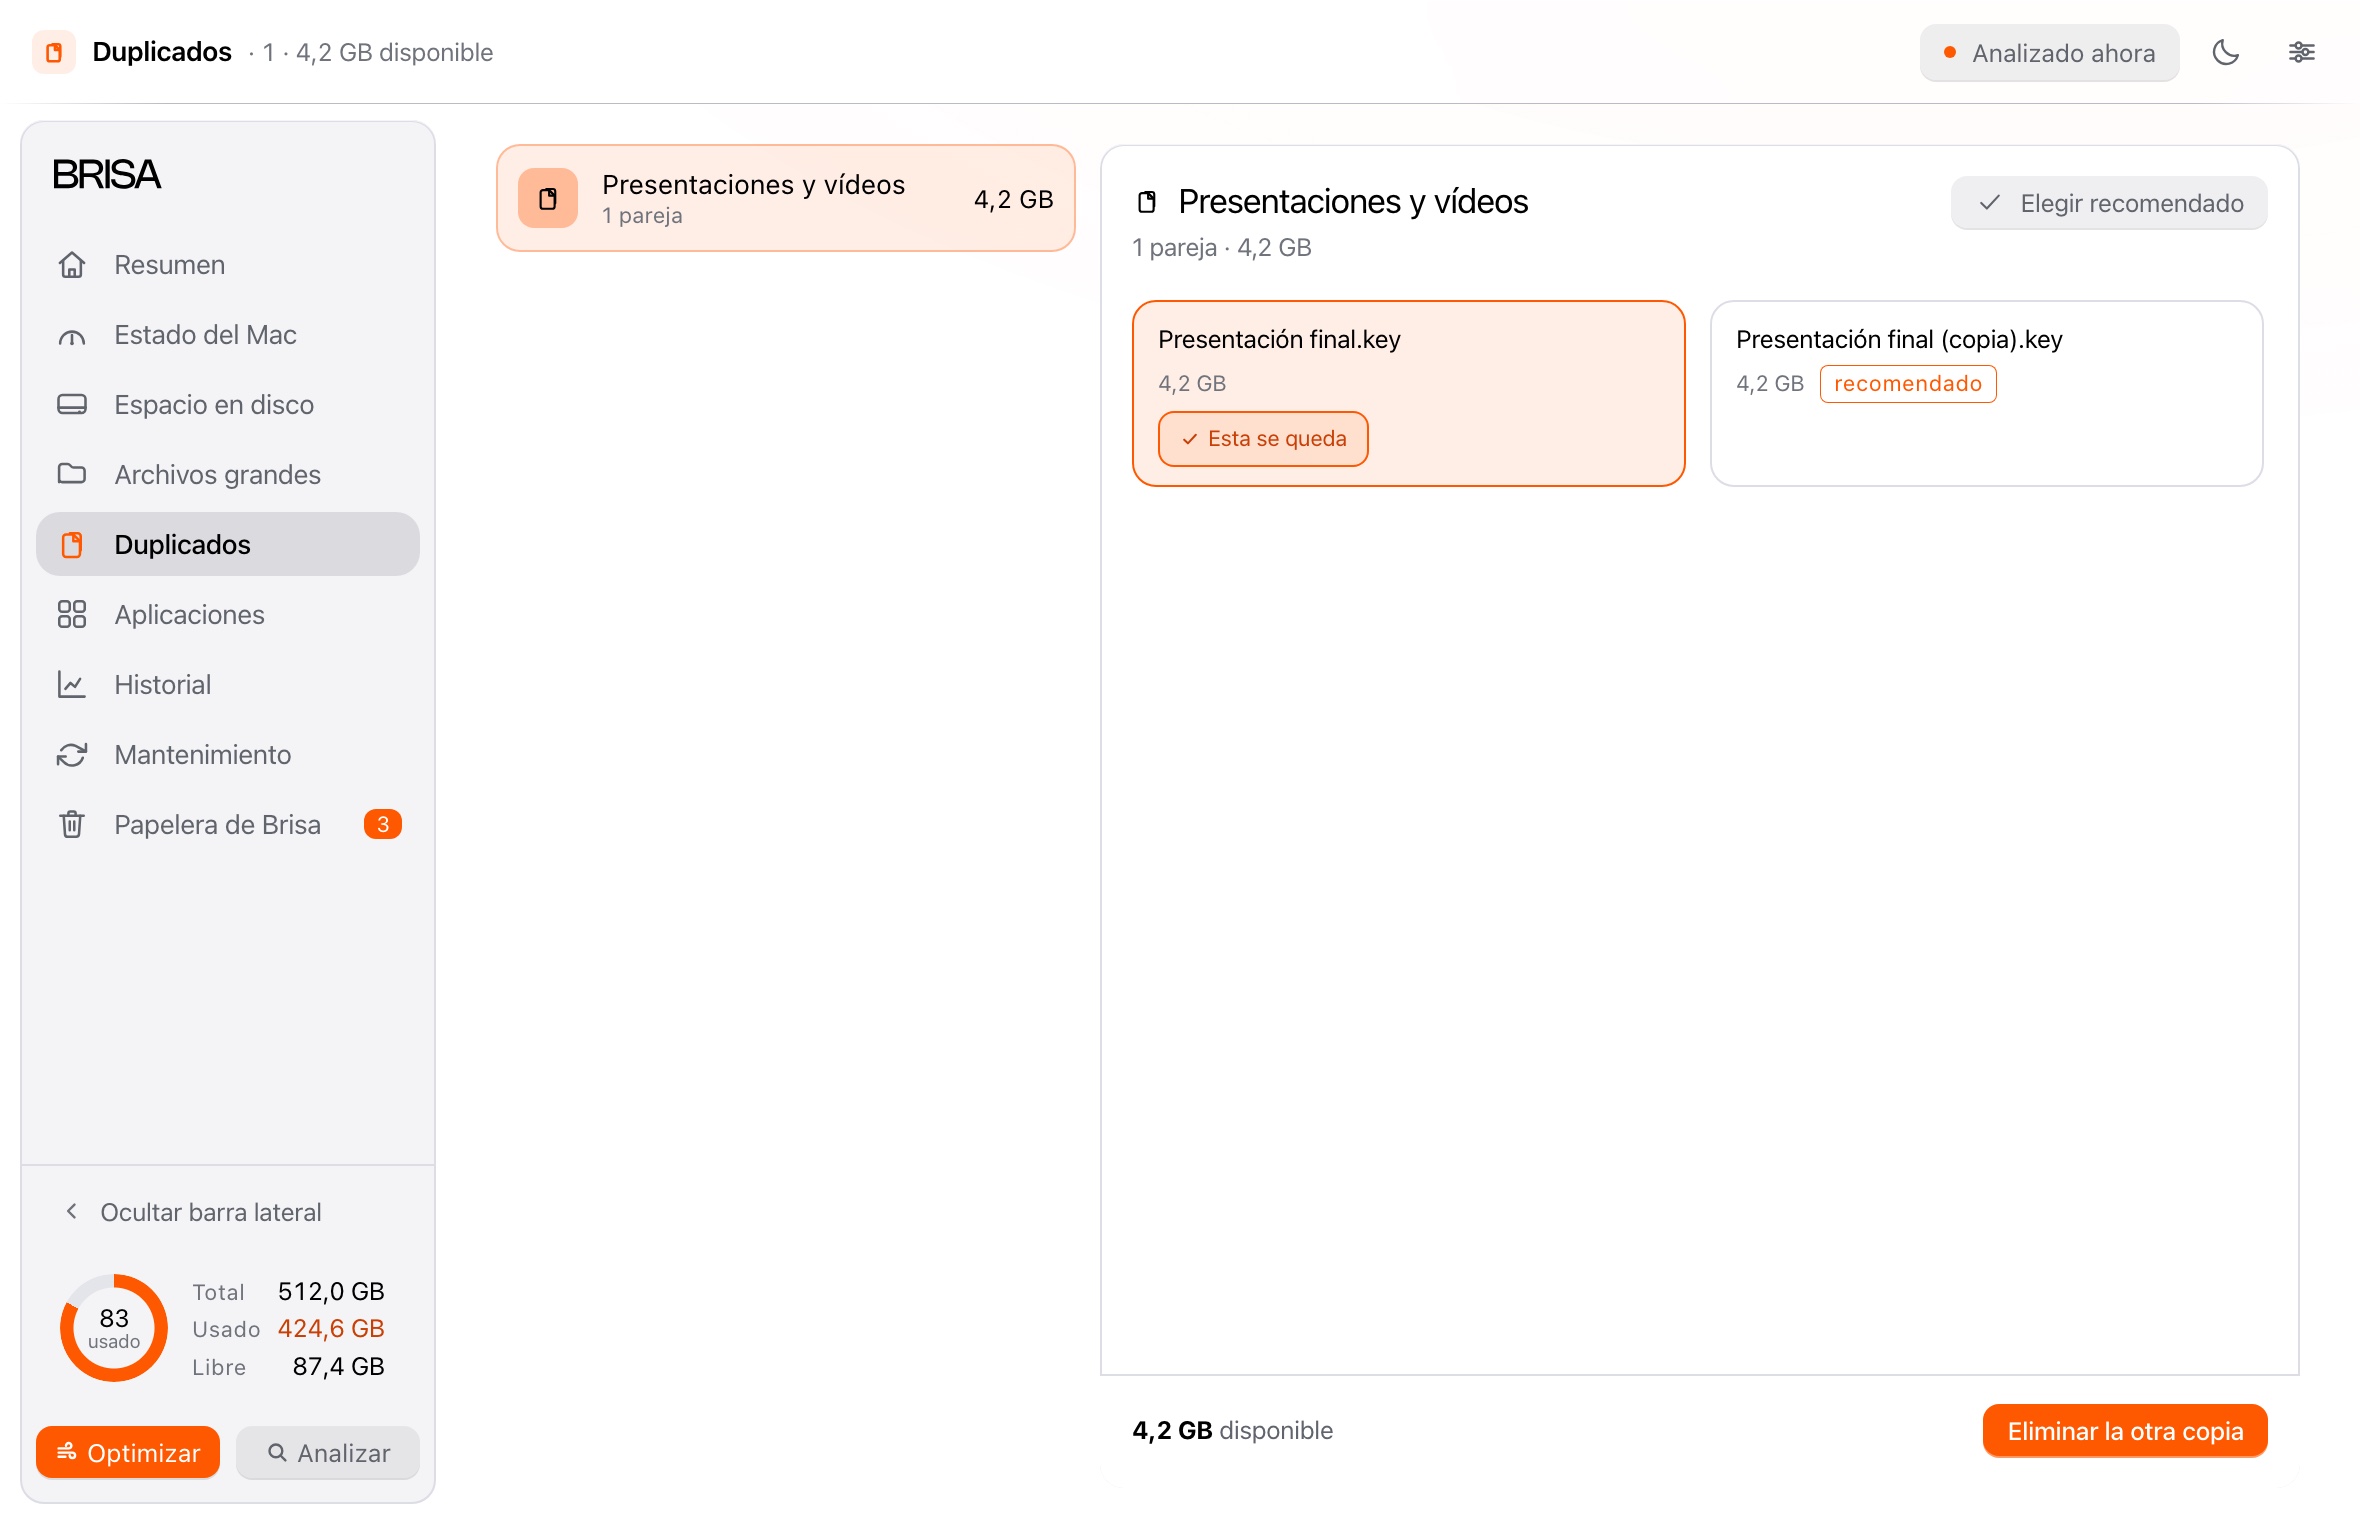This screenshot has height=1520, width=2360.
Task: Click the Espacio en disco drive icon
Action: click(x=72, y=405)
